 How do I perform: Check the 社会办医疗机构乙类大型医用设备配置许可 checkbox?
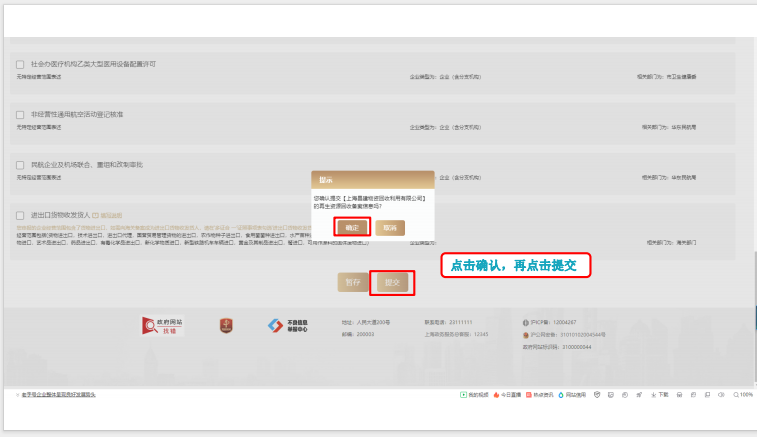pos(20,64)
